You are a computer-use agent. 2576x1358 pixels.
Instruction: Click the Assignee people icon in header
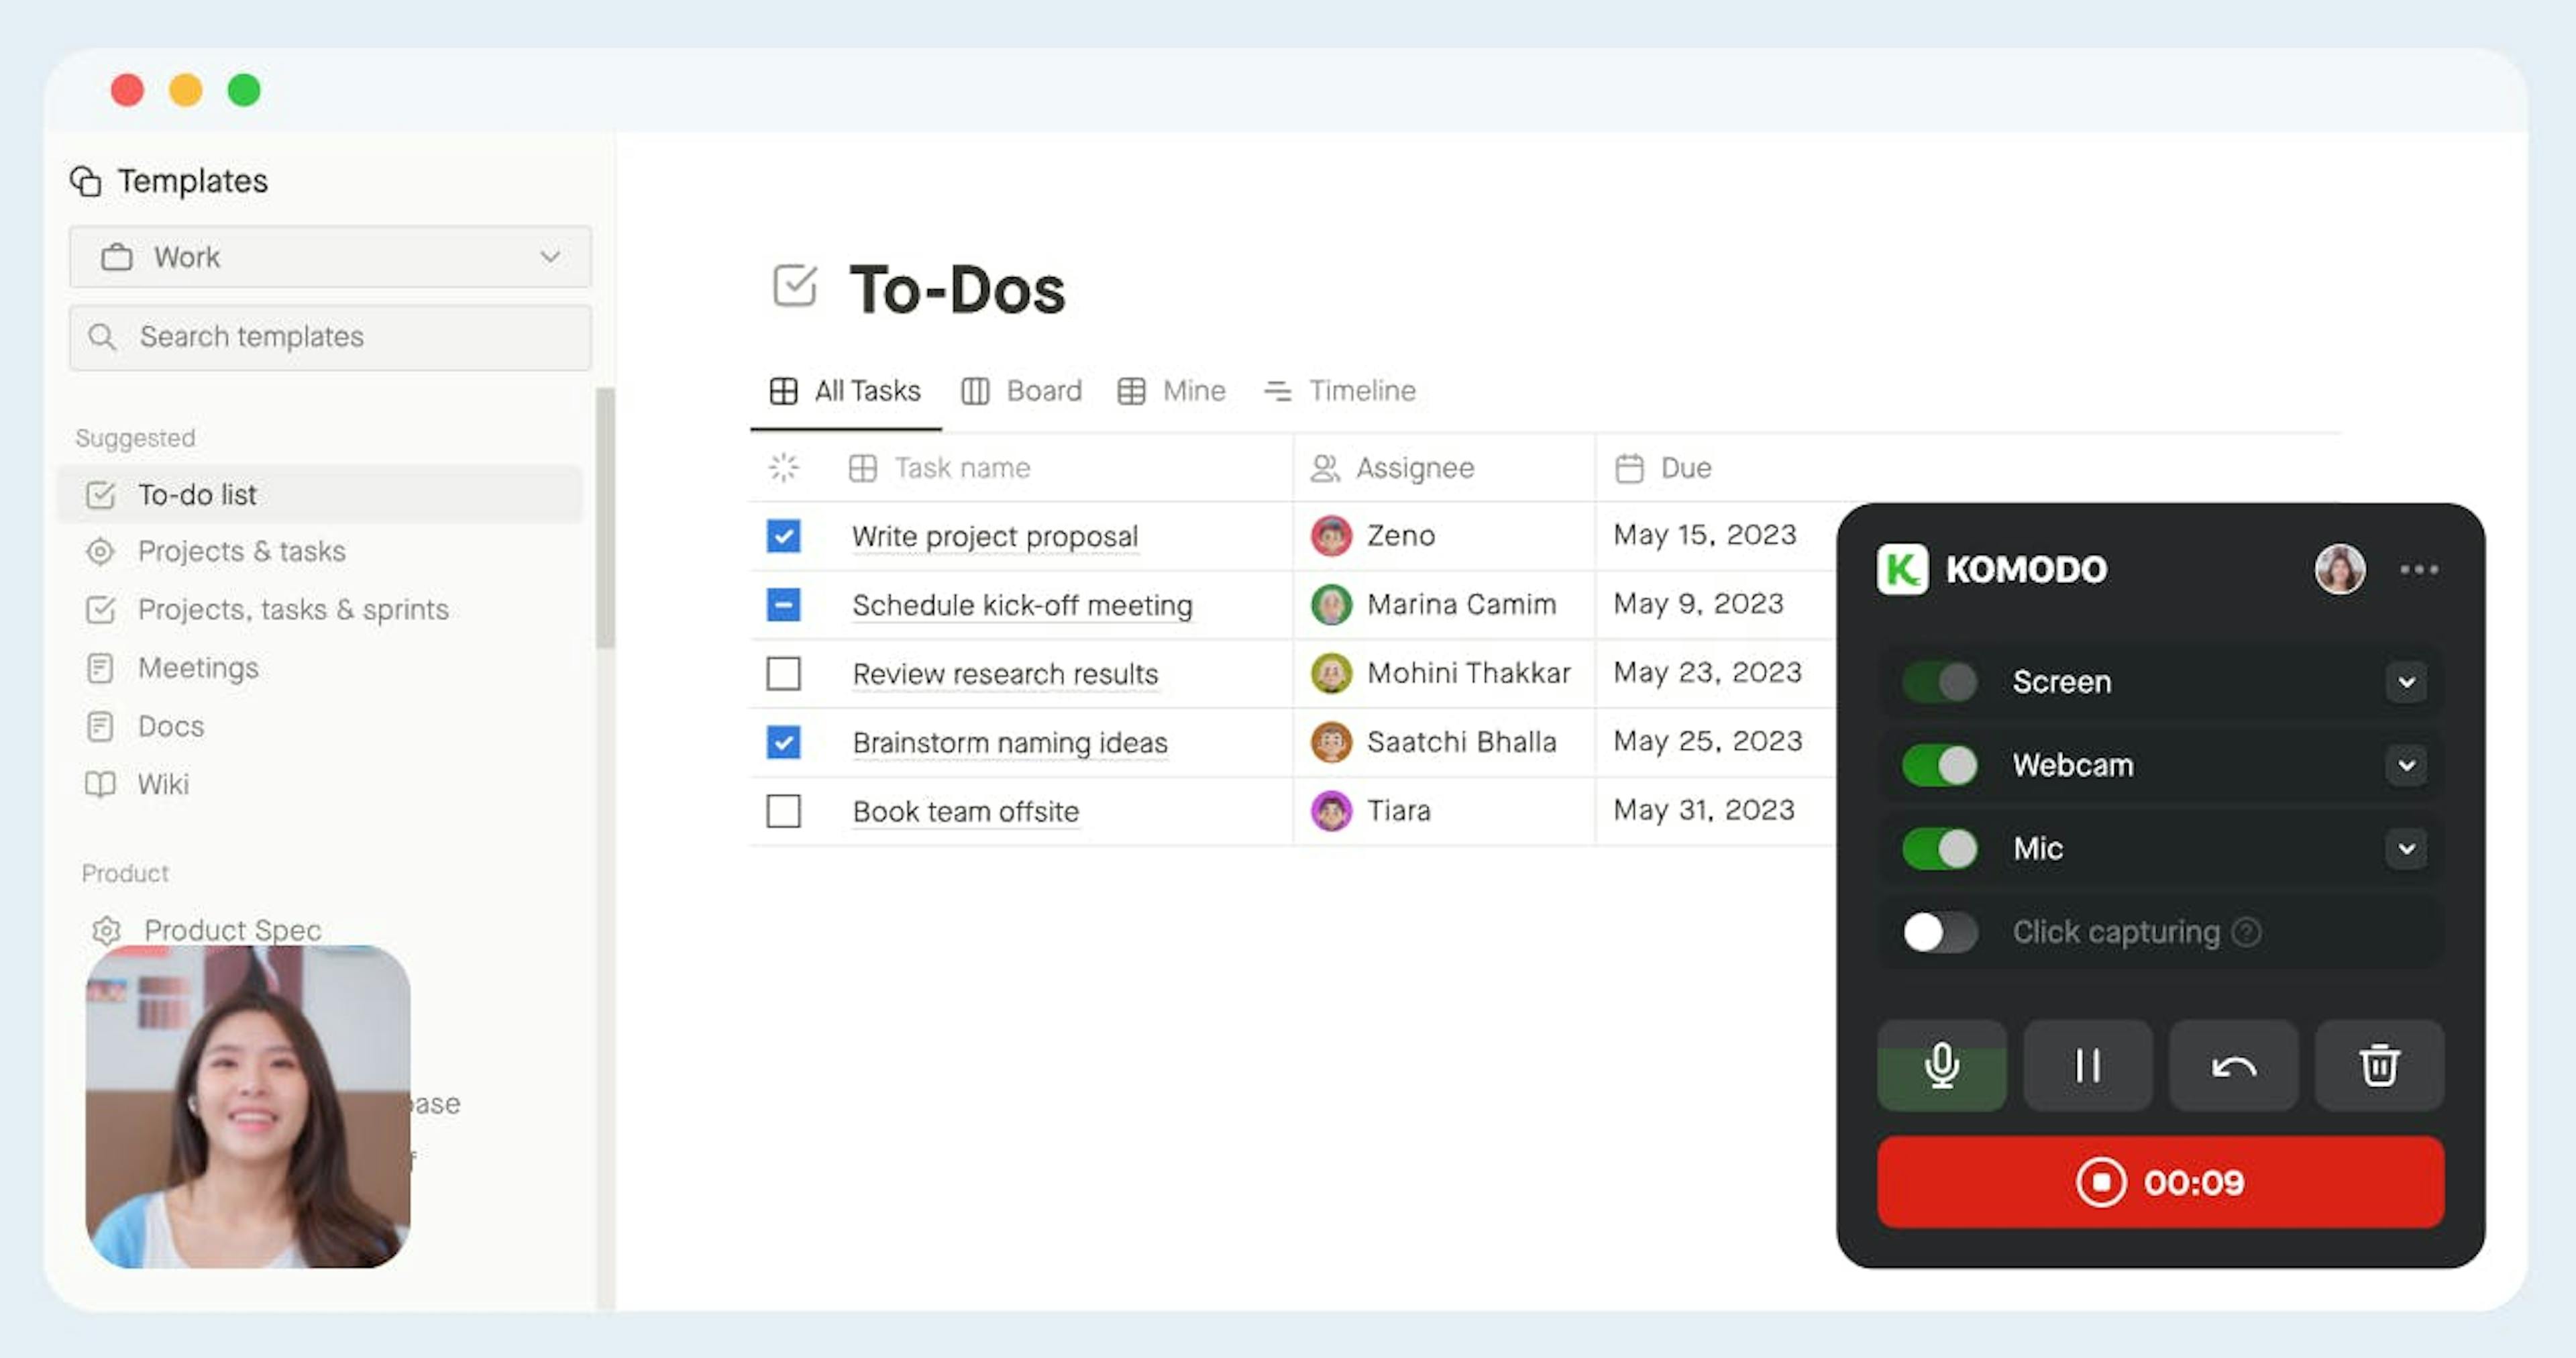(1325, 468)
